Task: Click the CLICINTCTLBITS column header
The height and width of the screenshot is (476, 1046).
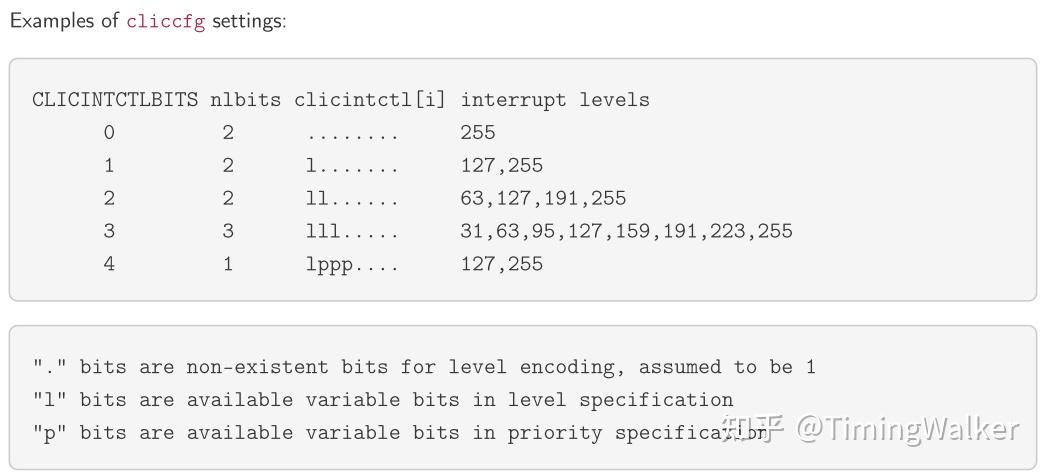Action: point(115,100)
